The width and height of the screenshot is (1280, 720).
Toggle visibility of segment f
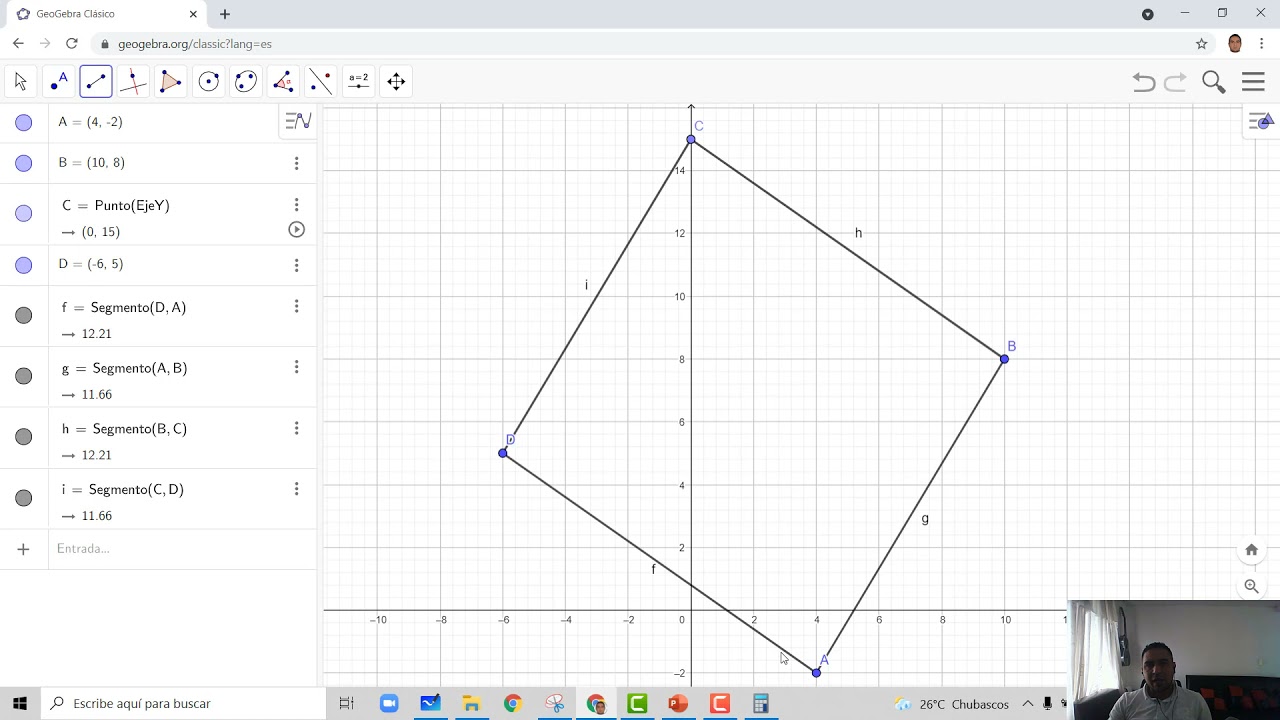pyautogui.click(x=24, y=315)
